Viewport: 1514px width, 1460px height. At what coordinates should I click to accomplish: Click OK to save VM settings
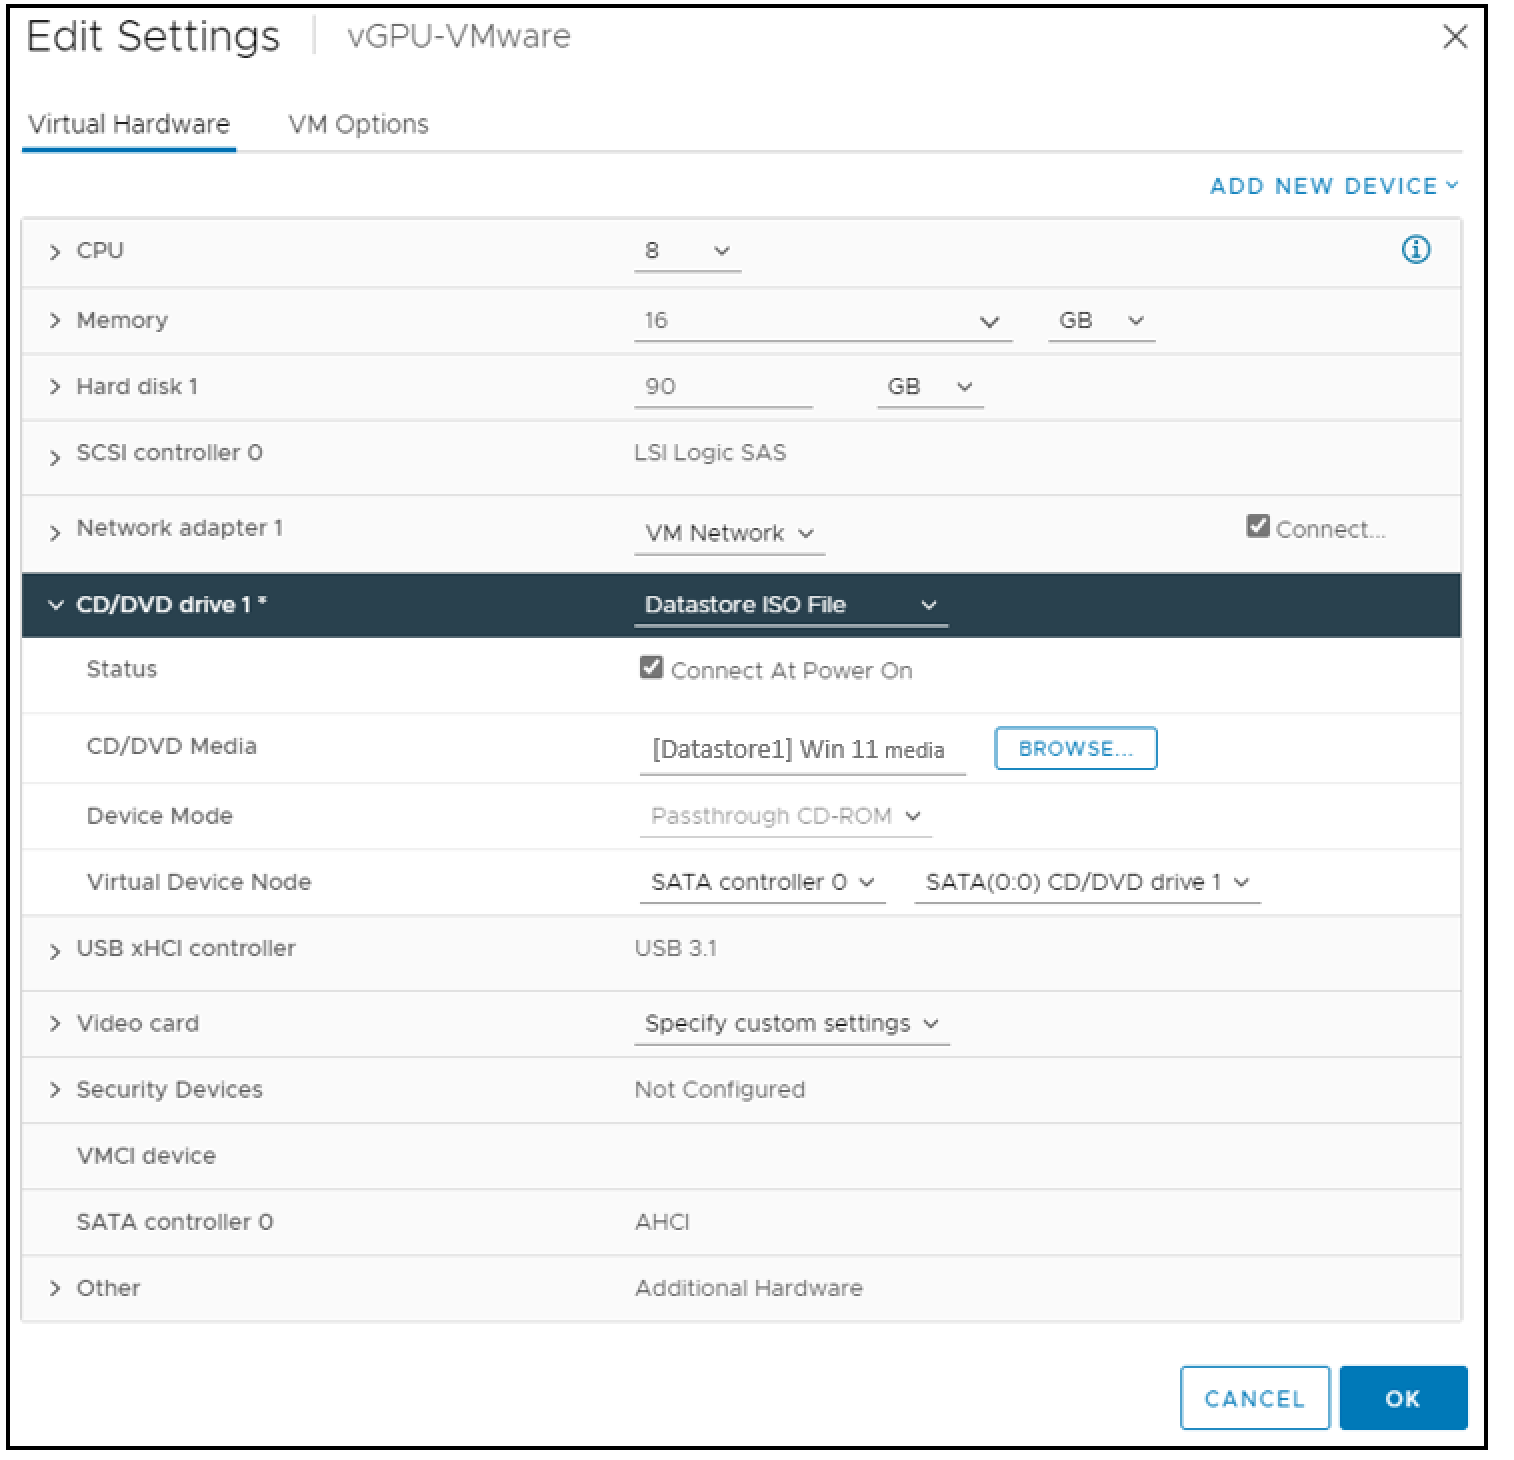coord(1402,1398)
